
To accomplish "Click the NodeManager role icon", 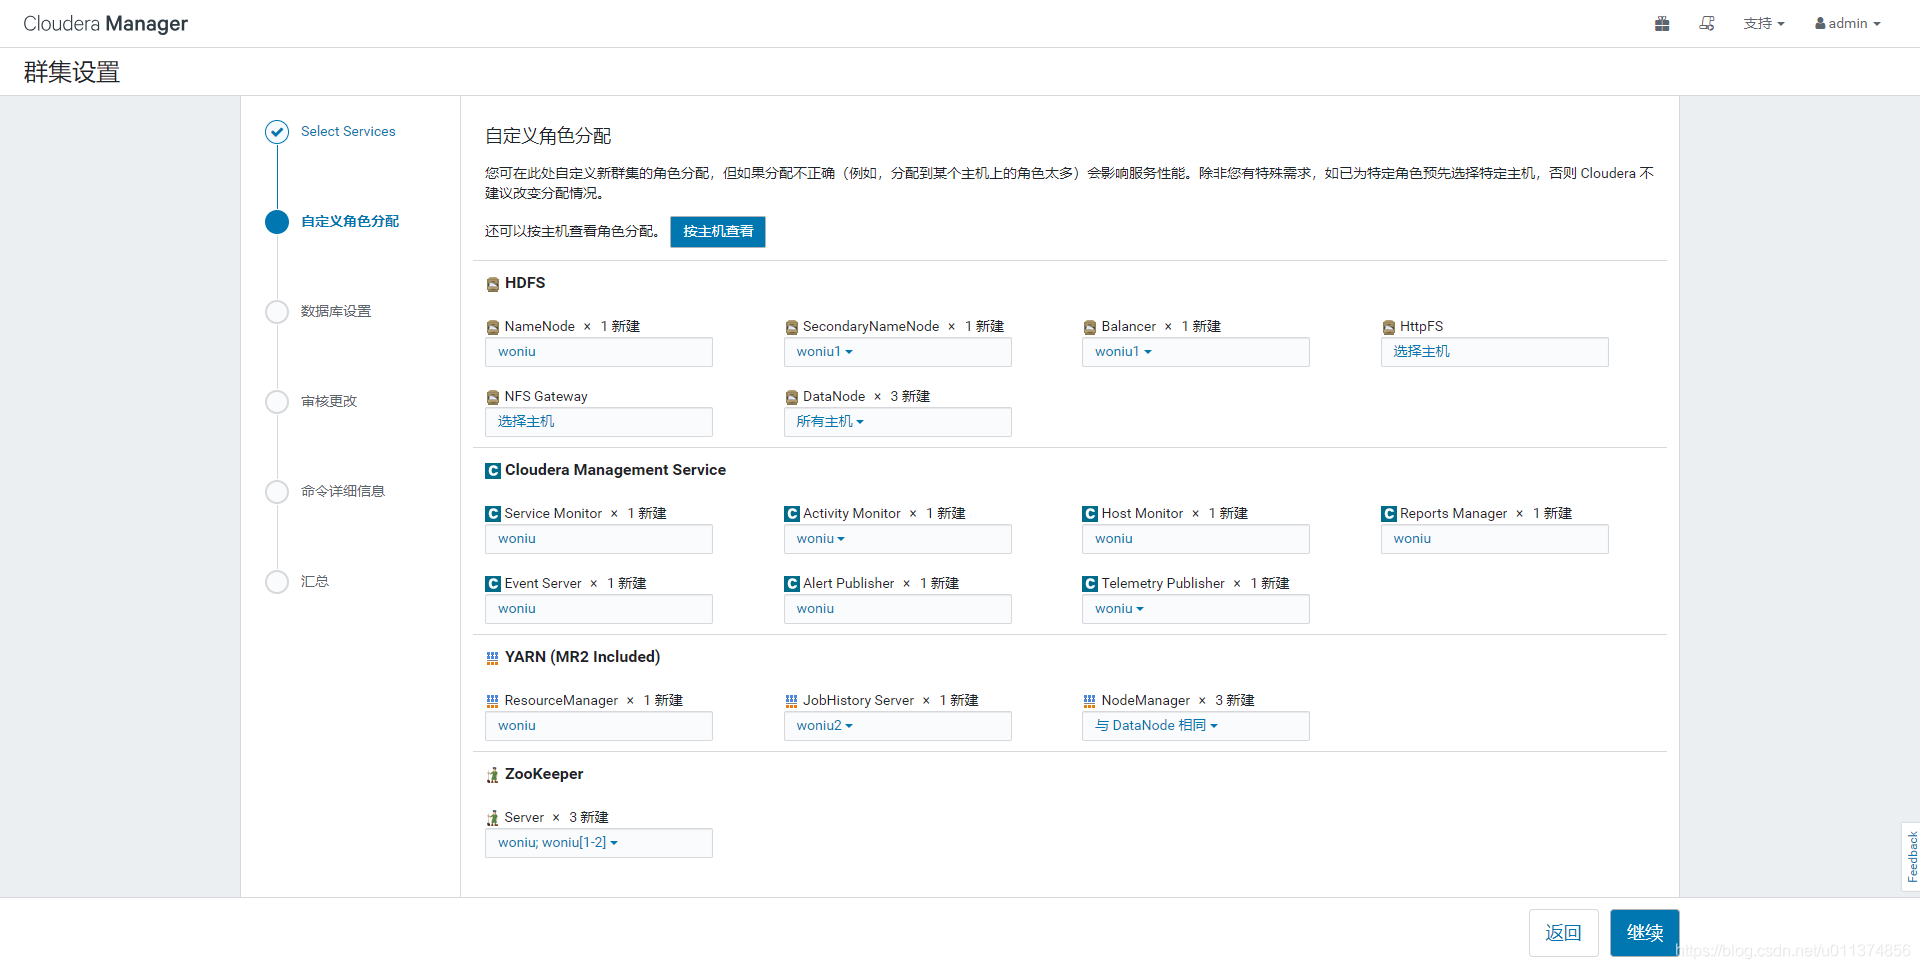I will [x=1090, y=701].
